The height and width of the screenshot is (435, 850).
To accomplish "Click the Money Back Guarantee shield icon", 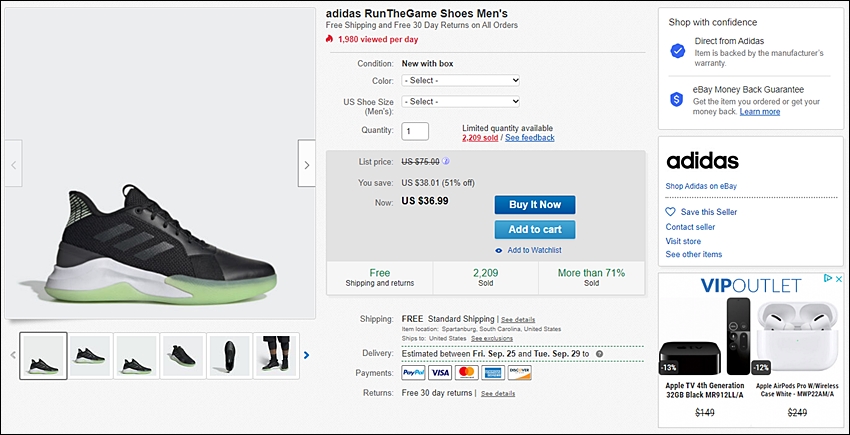I will [x=677, y=99].
